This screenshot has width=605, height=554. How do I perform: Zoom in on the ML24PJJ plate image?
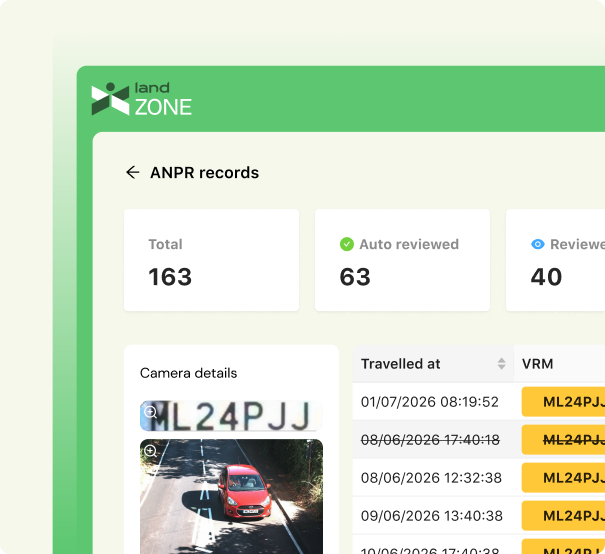click(150, 412)
